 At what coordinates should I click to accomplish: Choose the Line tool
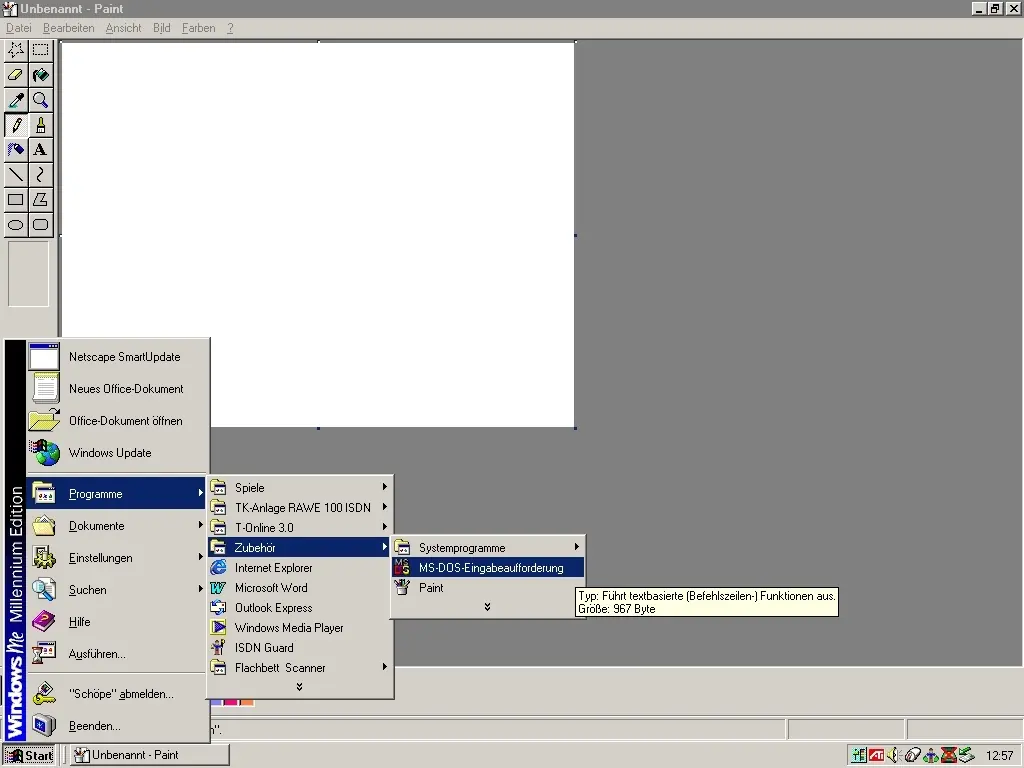coord(16,174)
